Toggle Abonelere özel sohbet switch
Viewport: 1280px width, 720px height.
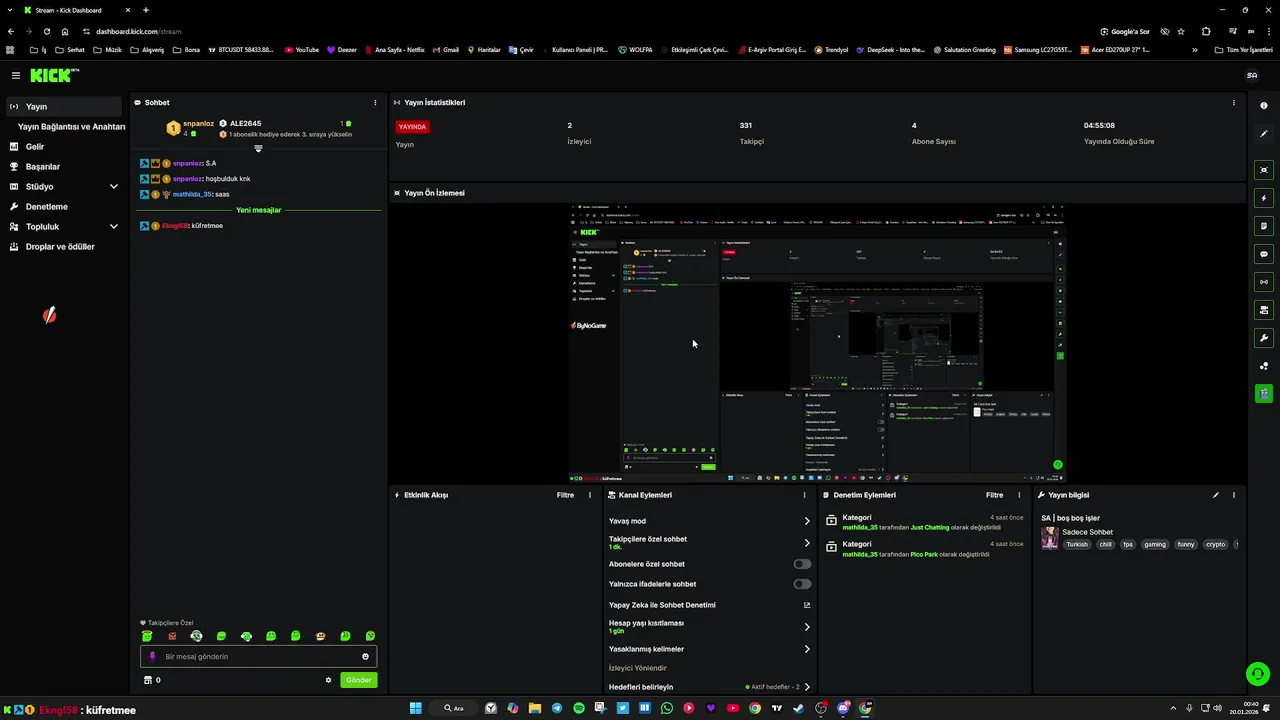pyautogui.click(x=802, y=564)
